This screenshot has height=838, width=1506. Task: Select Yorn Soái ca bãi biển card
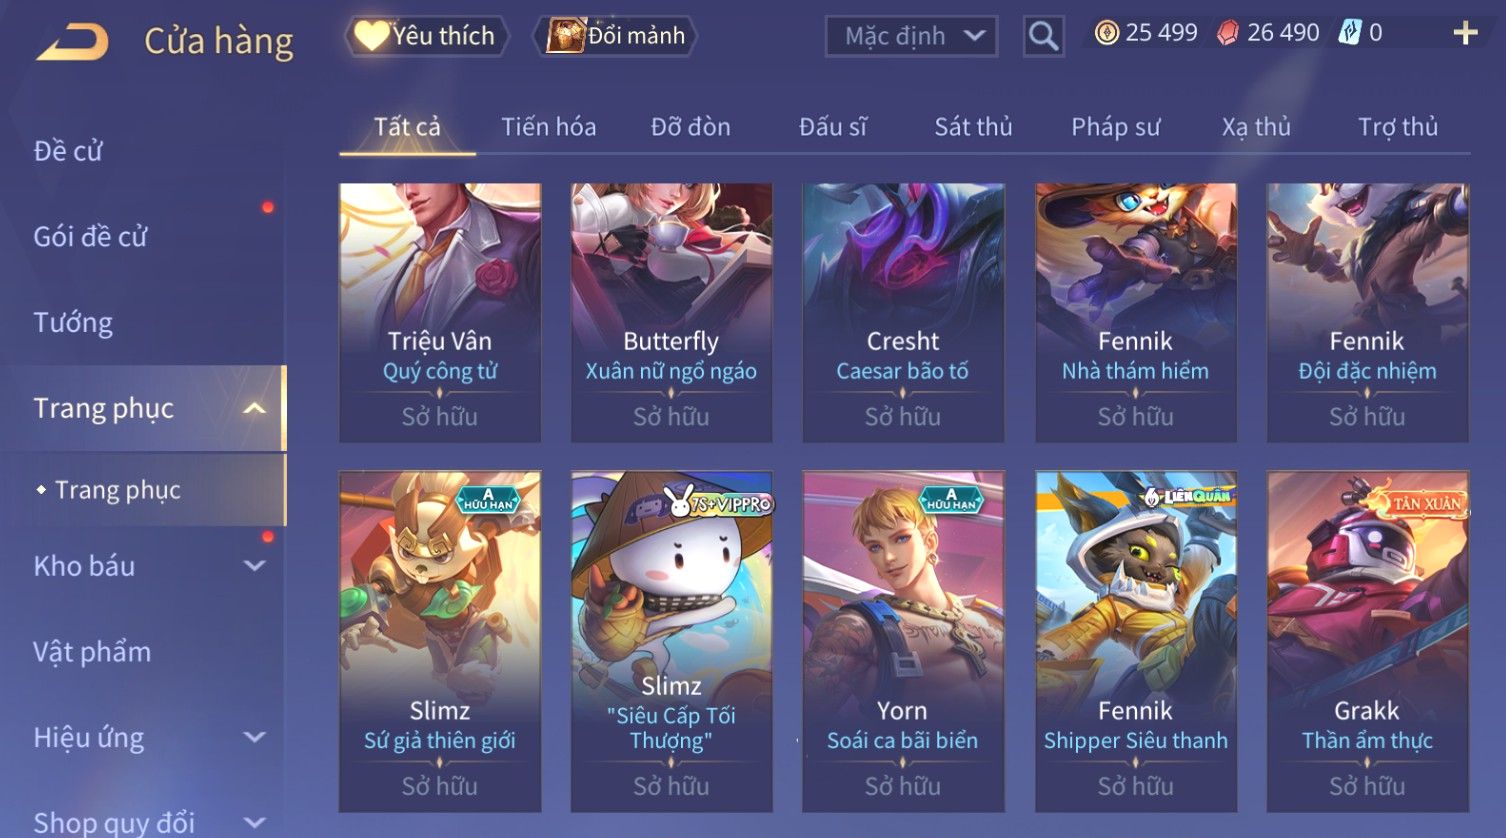903,641
